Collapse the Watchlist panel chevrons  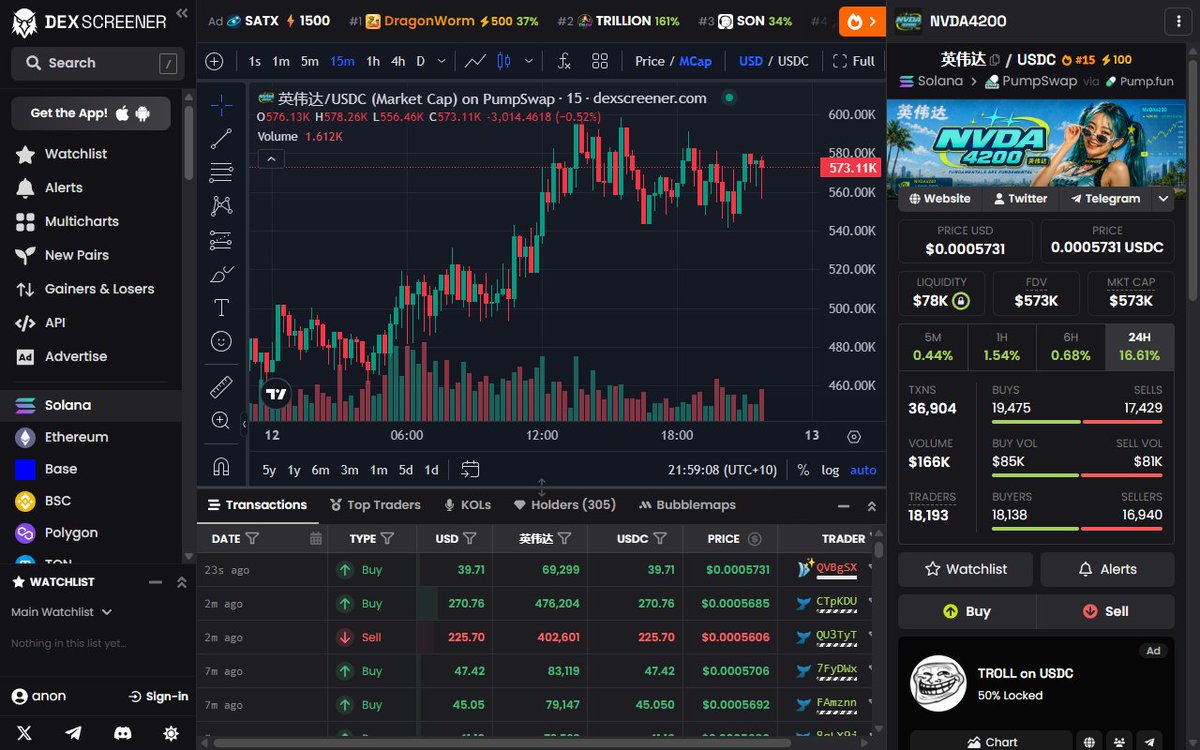point(181,582)
